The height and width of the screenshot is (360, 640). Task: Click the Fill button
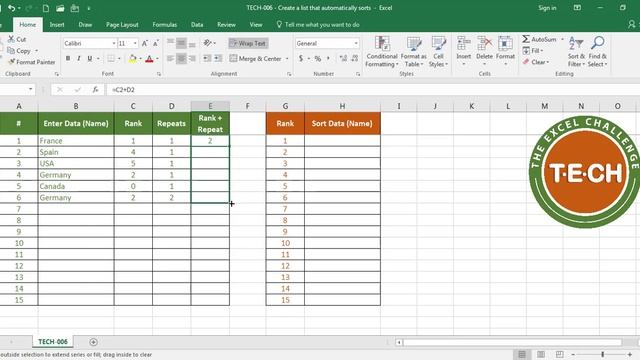click(x=532, y=51)
